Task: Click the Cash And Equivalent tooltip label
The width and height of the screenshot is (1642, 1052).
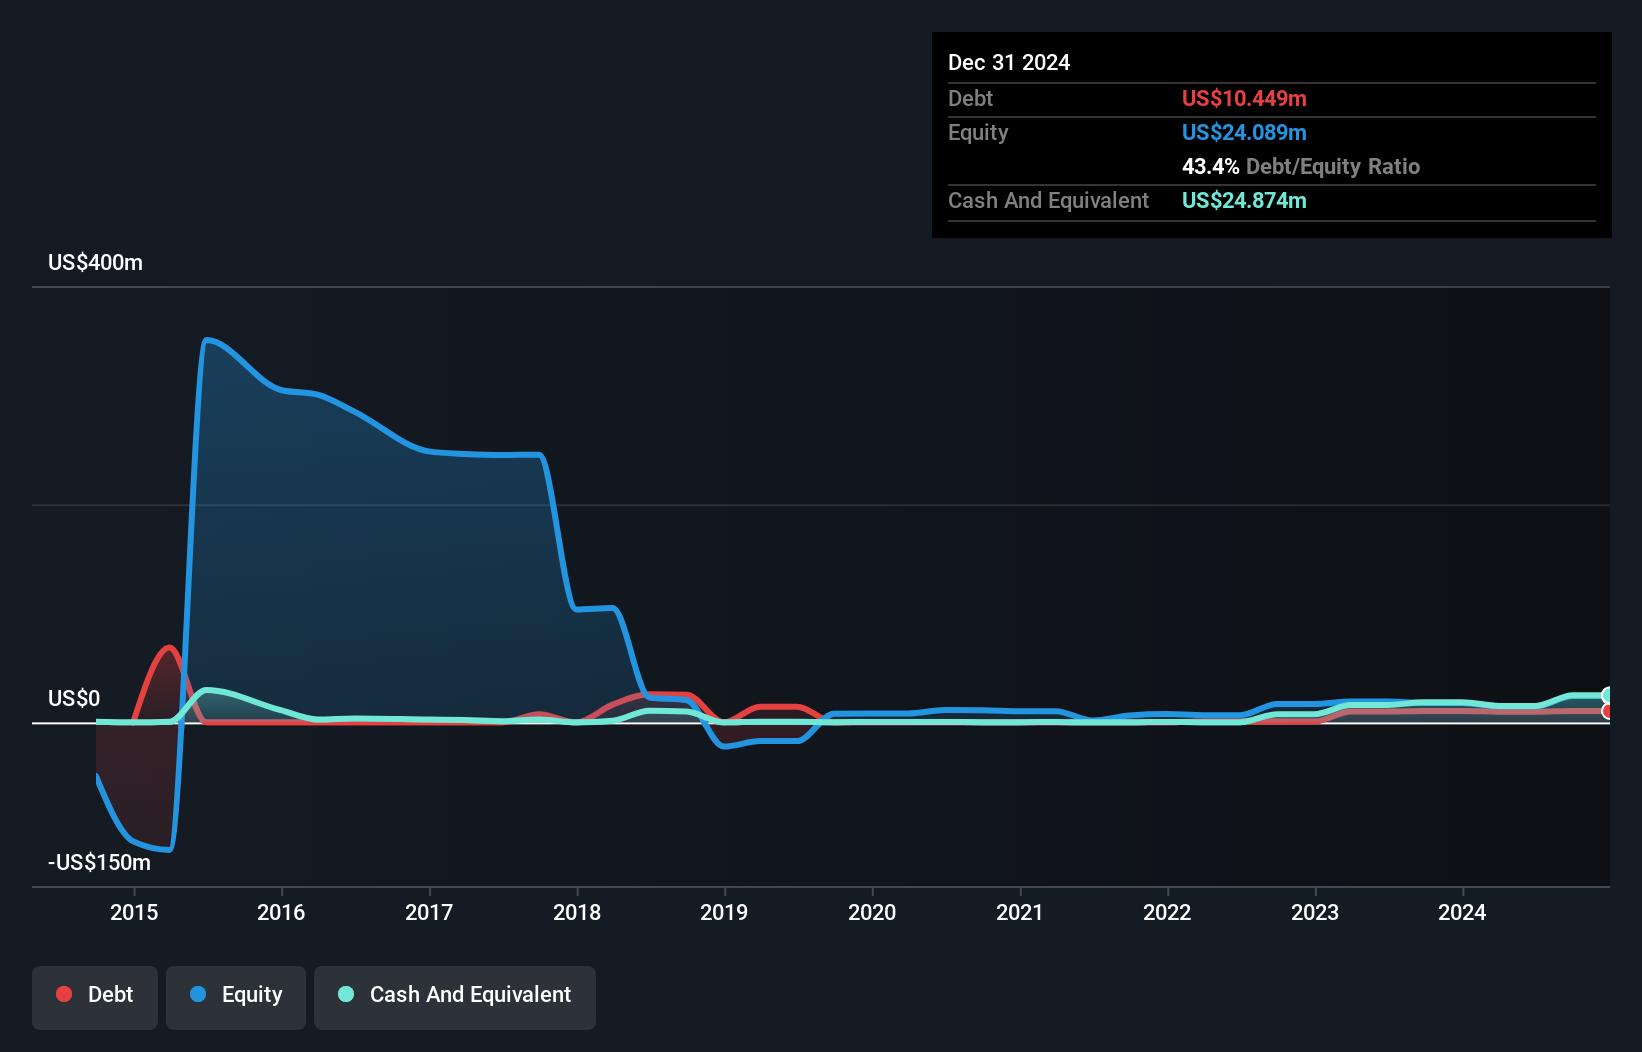Action: click(x=1048, y=200)
